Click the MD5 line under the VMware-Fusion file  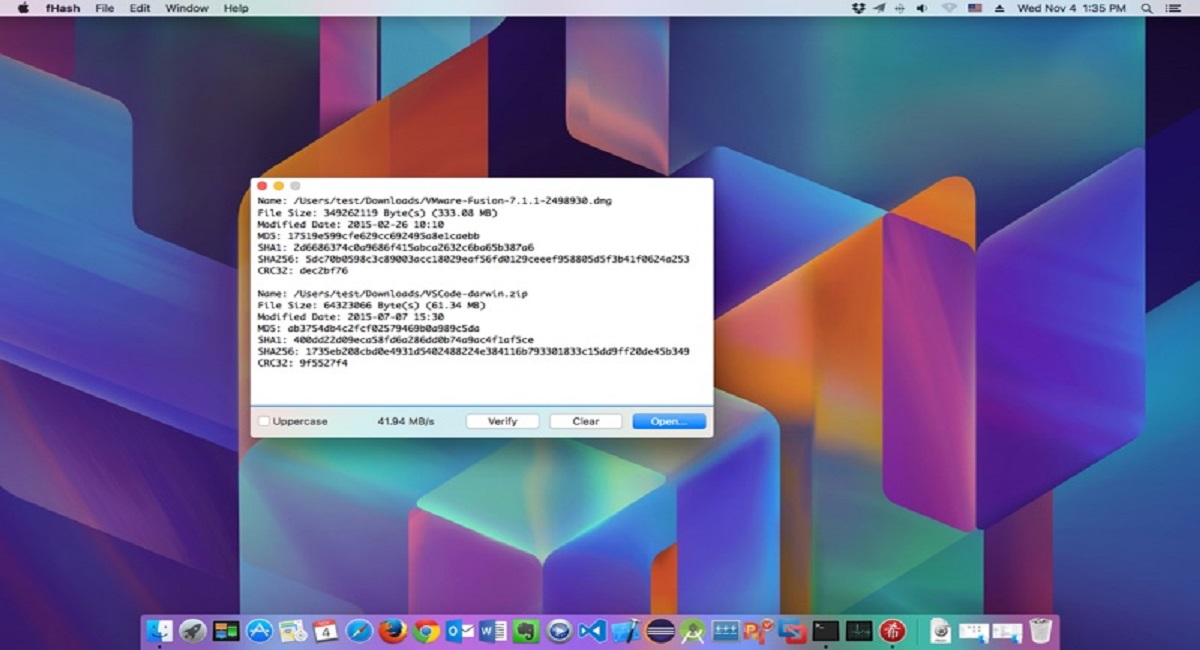(x=368, y=236)
